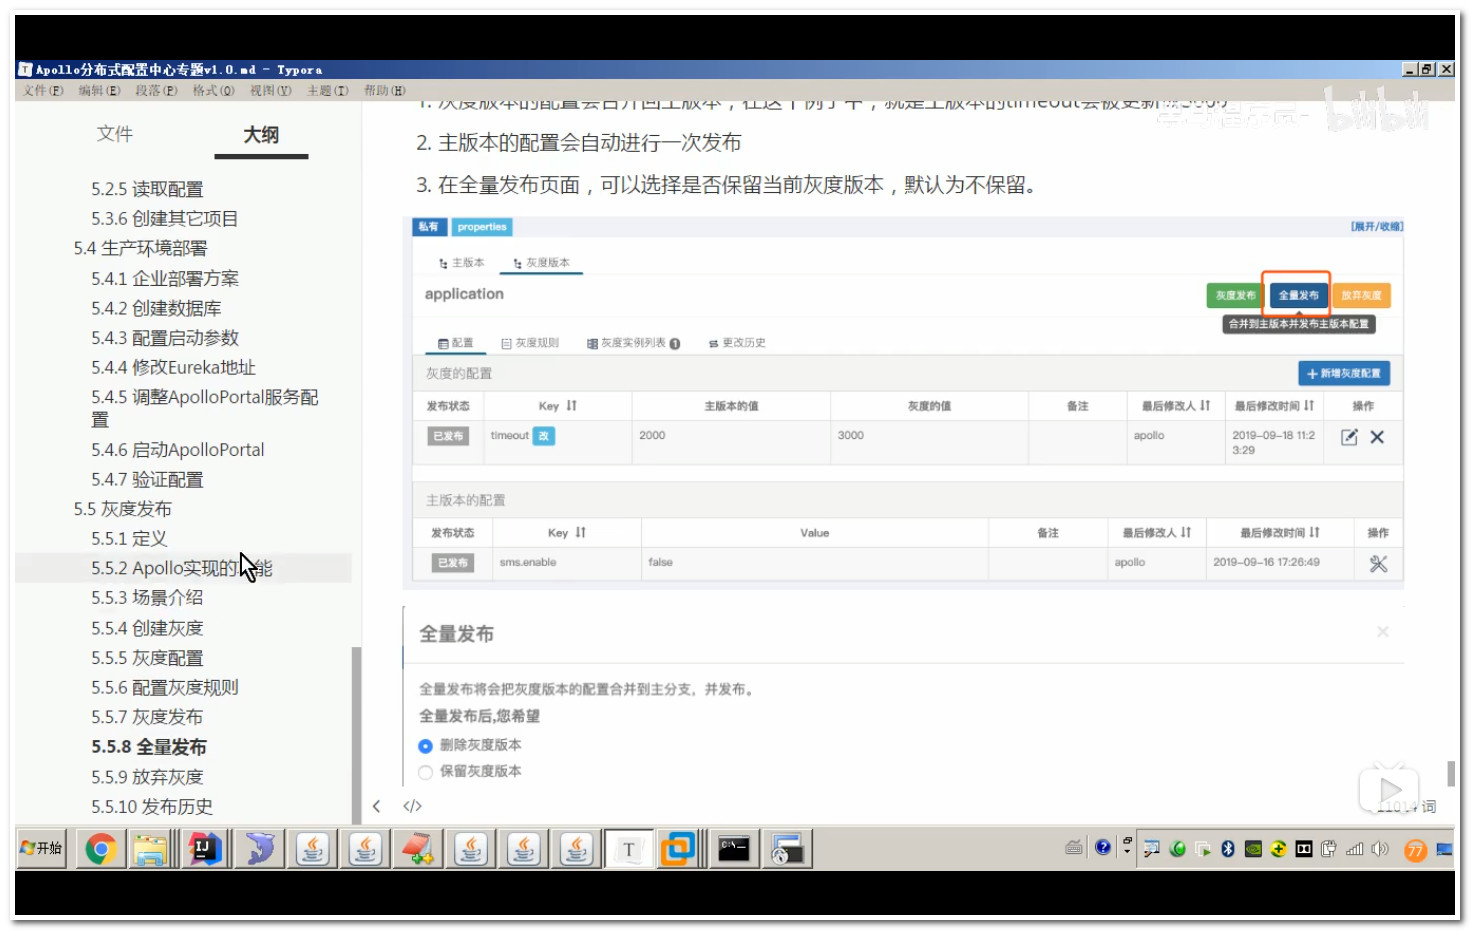1471x931 pixels.
Task: Click the 'timeout' key cell
Action: tap(557, 442)
